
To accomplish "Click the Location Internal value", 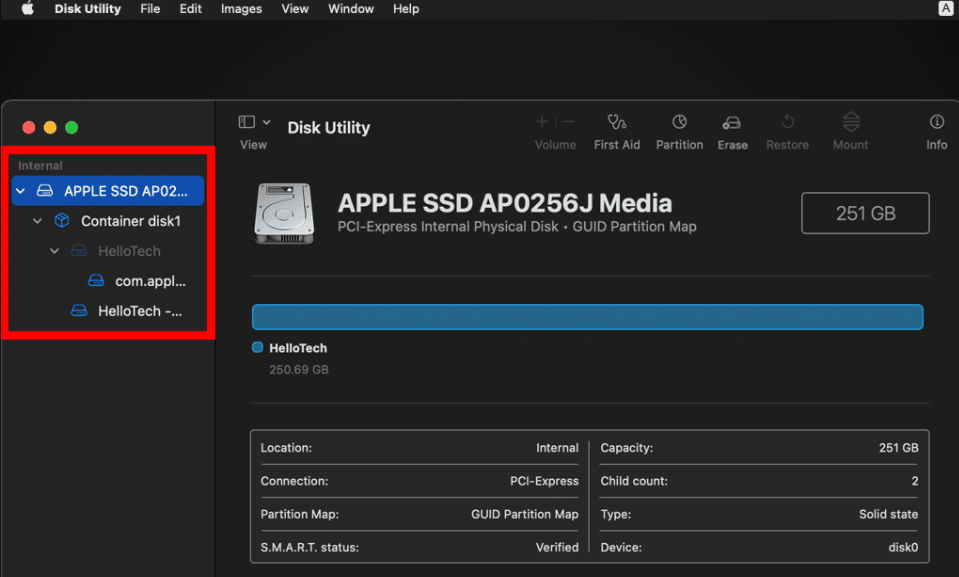I will (x=557, y=448).
